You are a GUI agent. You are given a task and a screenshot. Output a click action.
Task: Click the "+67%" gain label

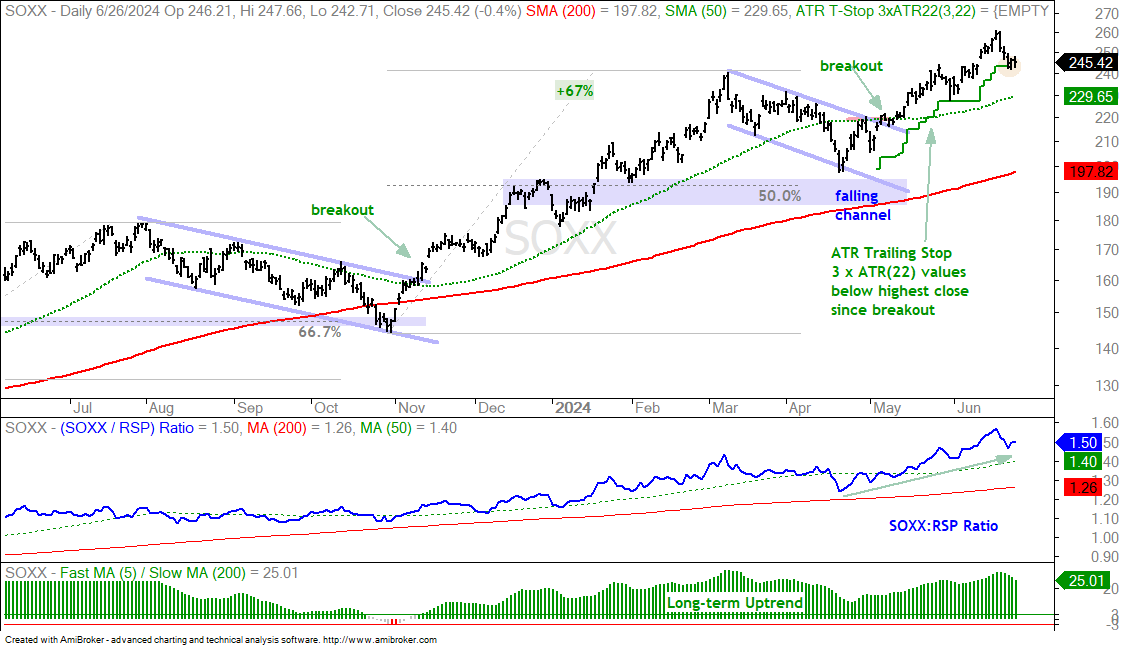click(574, 91)
